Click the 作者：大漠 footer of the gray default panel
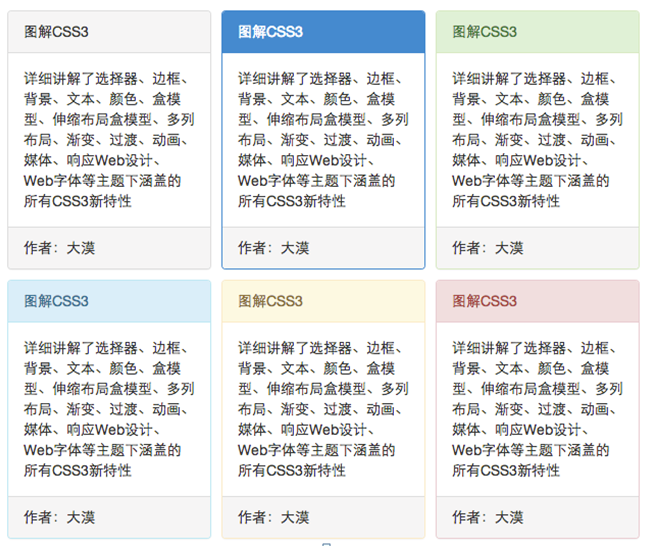 tap(60, 248)
